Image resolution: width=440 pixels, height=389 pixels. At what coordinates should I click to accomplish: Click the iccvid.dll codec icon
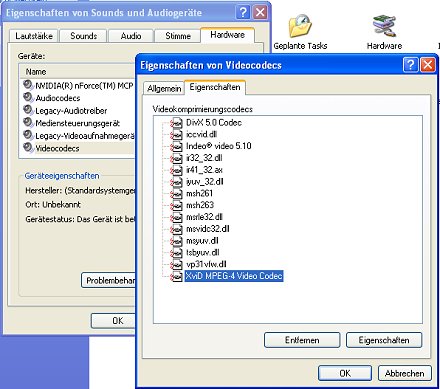(176, 135)
